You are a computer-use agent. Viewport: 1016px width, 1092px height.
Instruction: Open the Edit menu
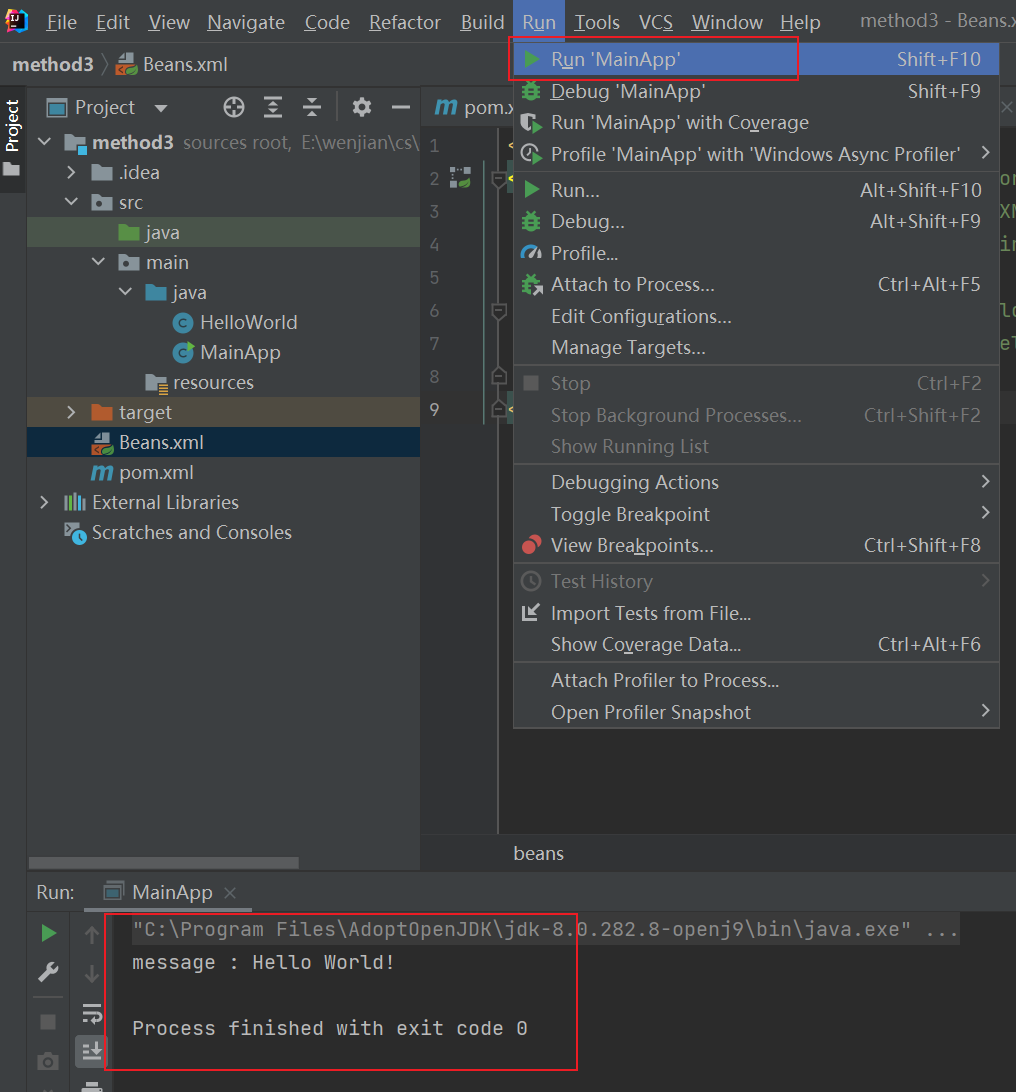click(113, 22)
